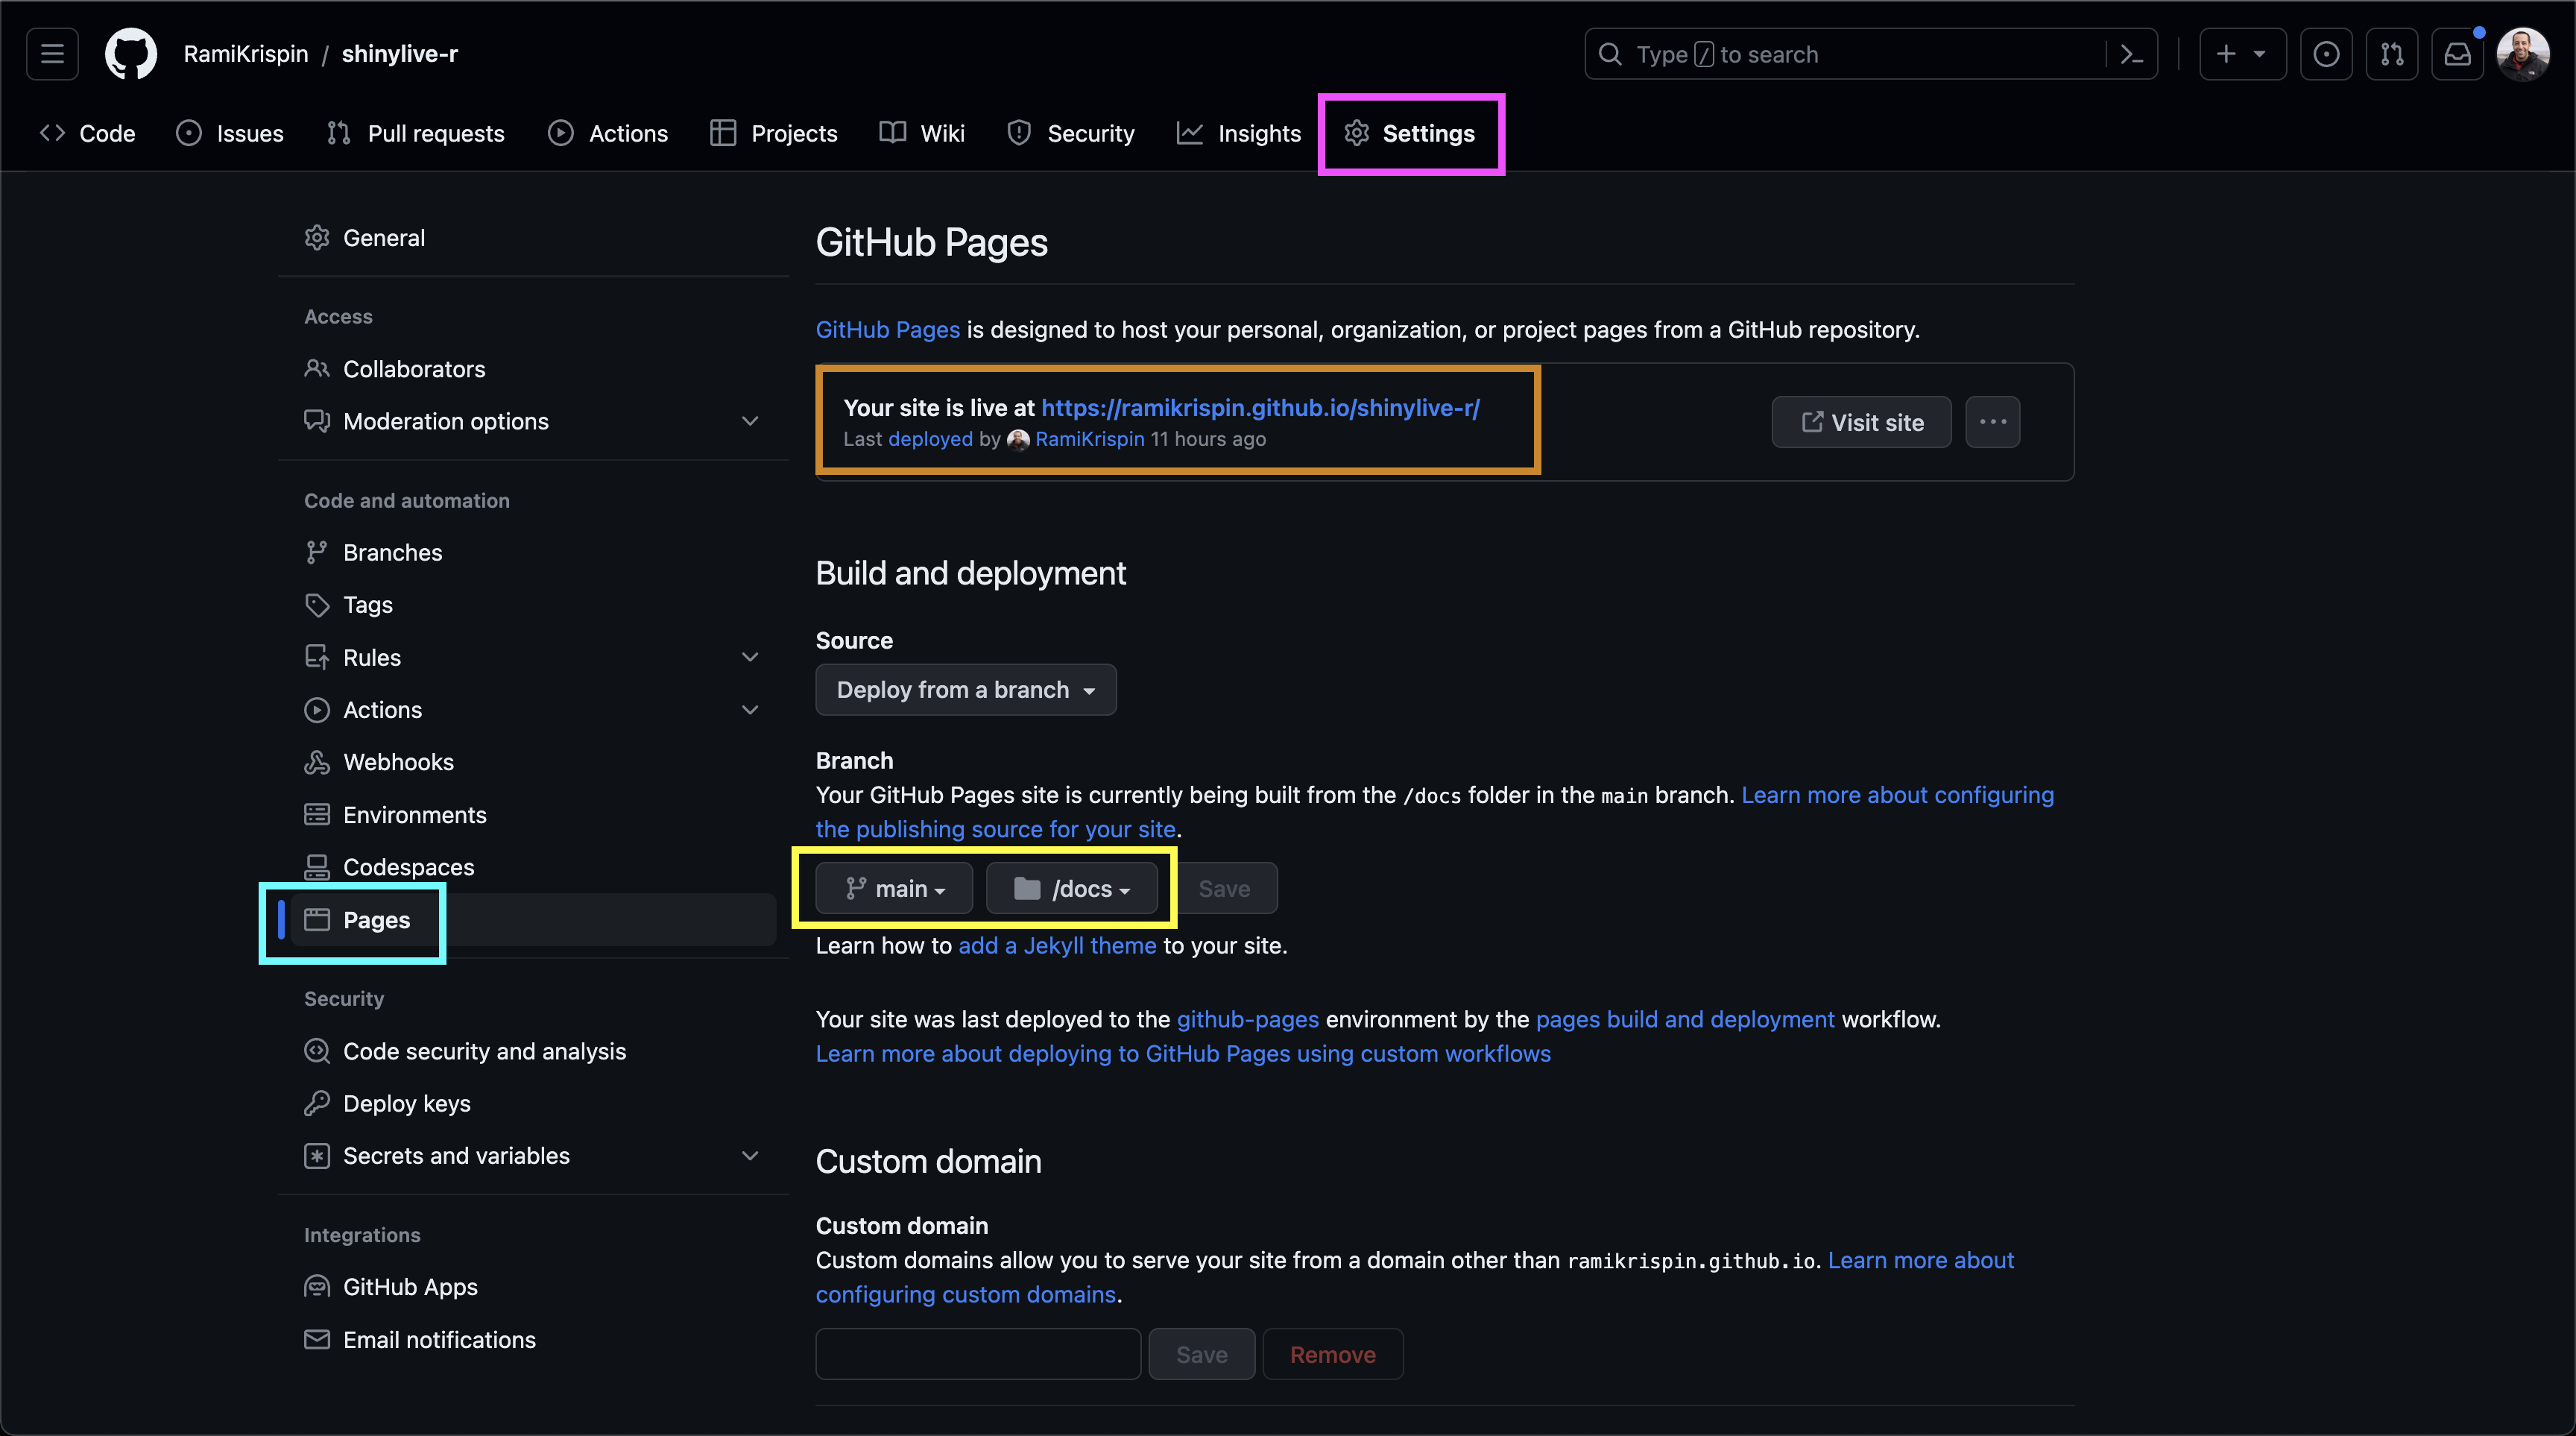Screen dimensions: 2576x1436
Task: Switch to the Insights tab
Action: pos(1239,134)
